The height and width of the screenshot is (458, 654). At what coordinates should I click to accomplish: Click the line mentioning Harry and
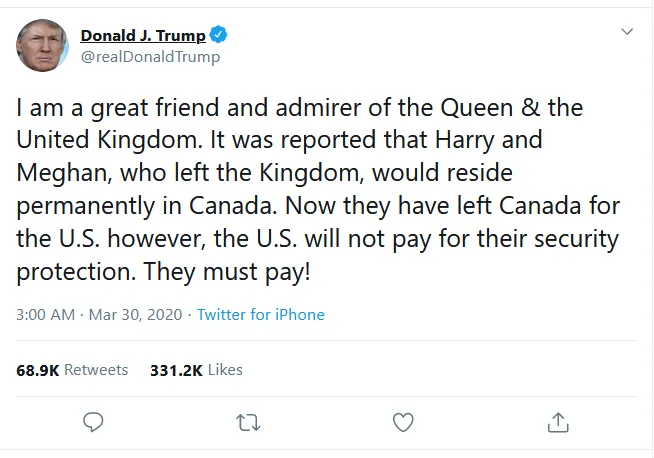(279, 139)
